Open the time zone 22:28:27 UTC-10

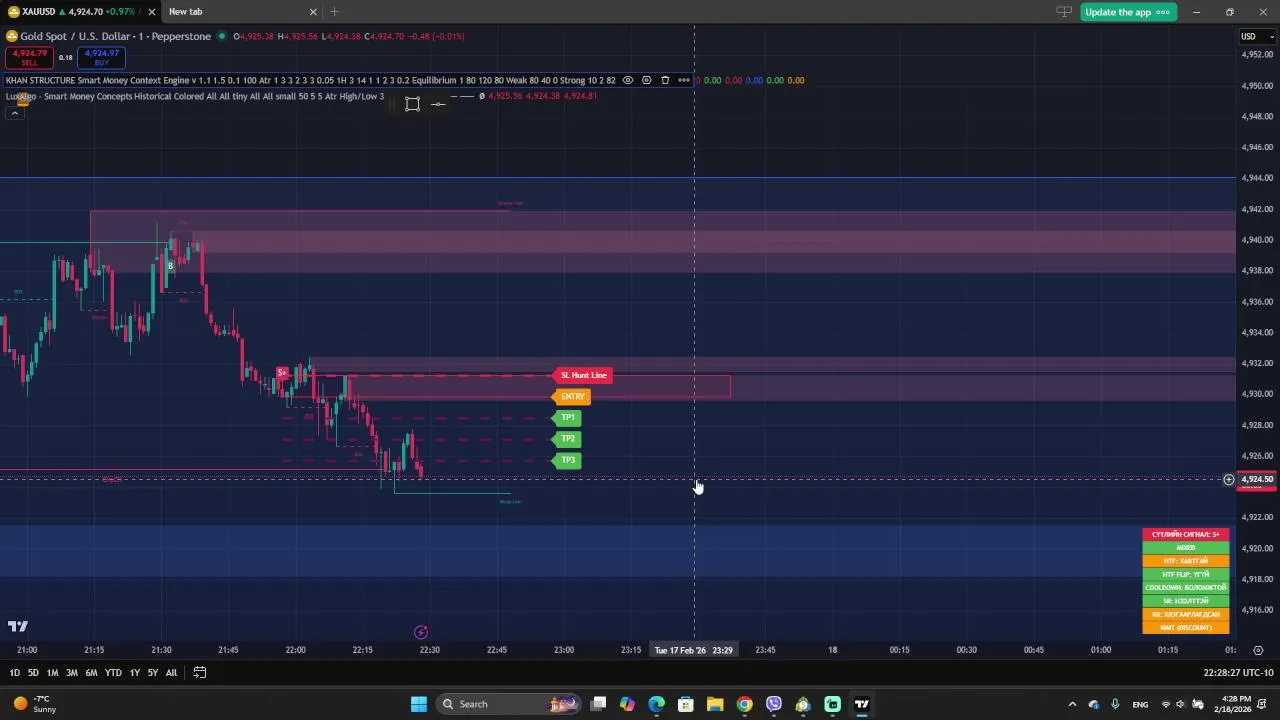coord(1238,673)
